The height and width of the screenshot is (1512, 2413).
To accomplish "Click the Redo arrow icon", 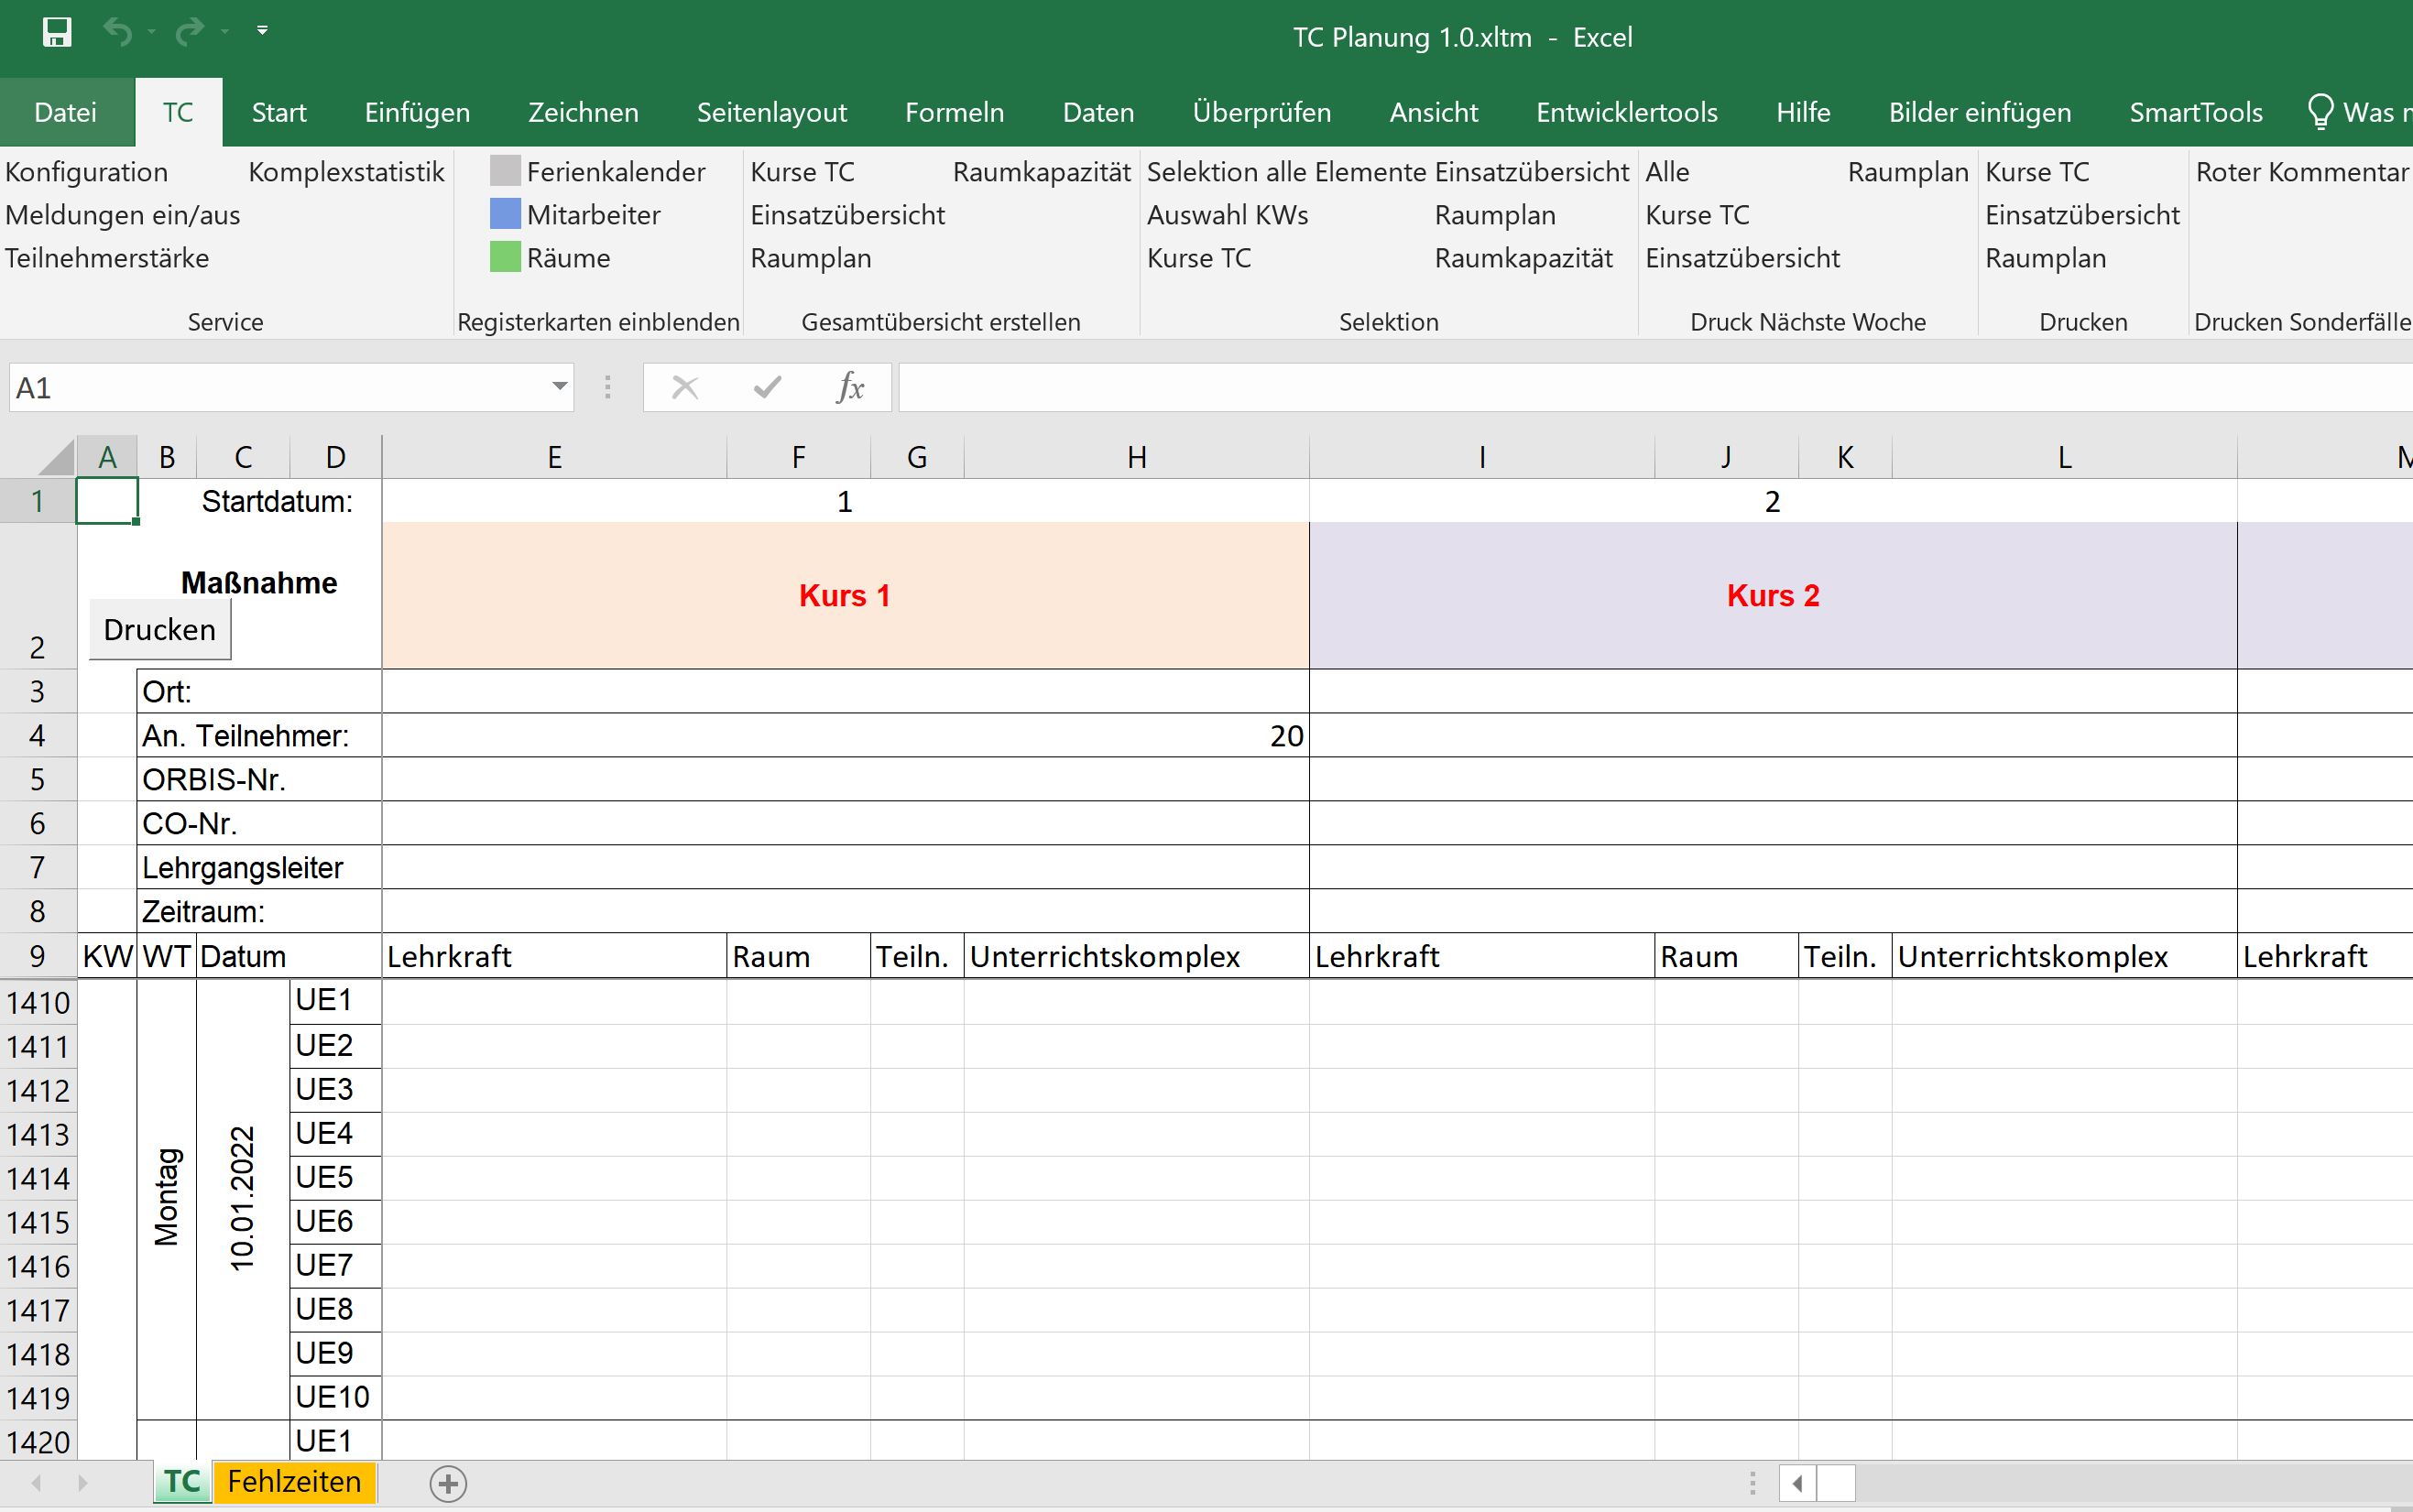I will click(189, 32).
